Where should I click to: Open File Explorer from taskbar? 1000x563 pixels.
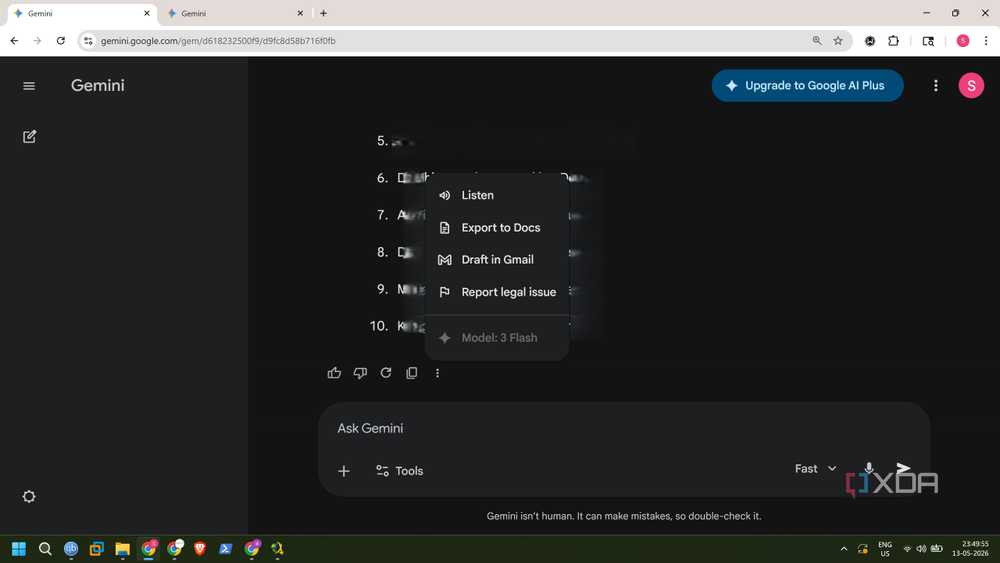[x=122, y=548]
